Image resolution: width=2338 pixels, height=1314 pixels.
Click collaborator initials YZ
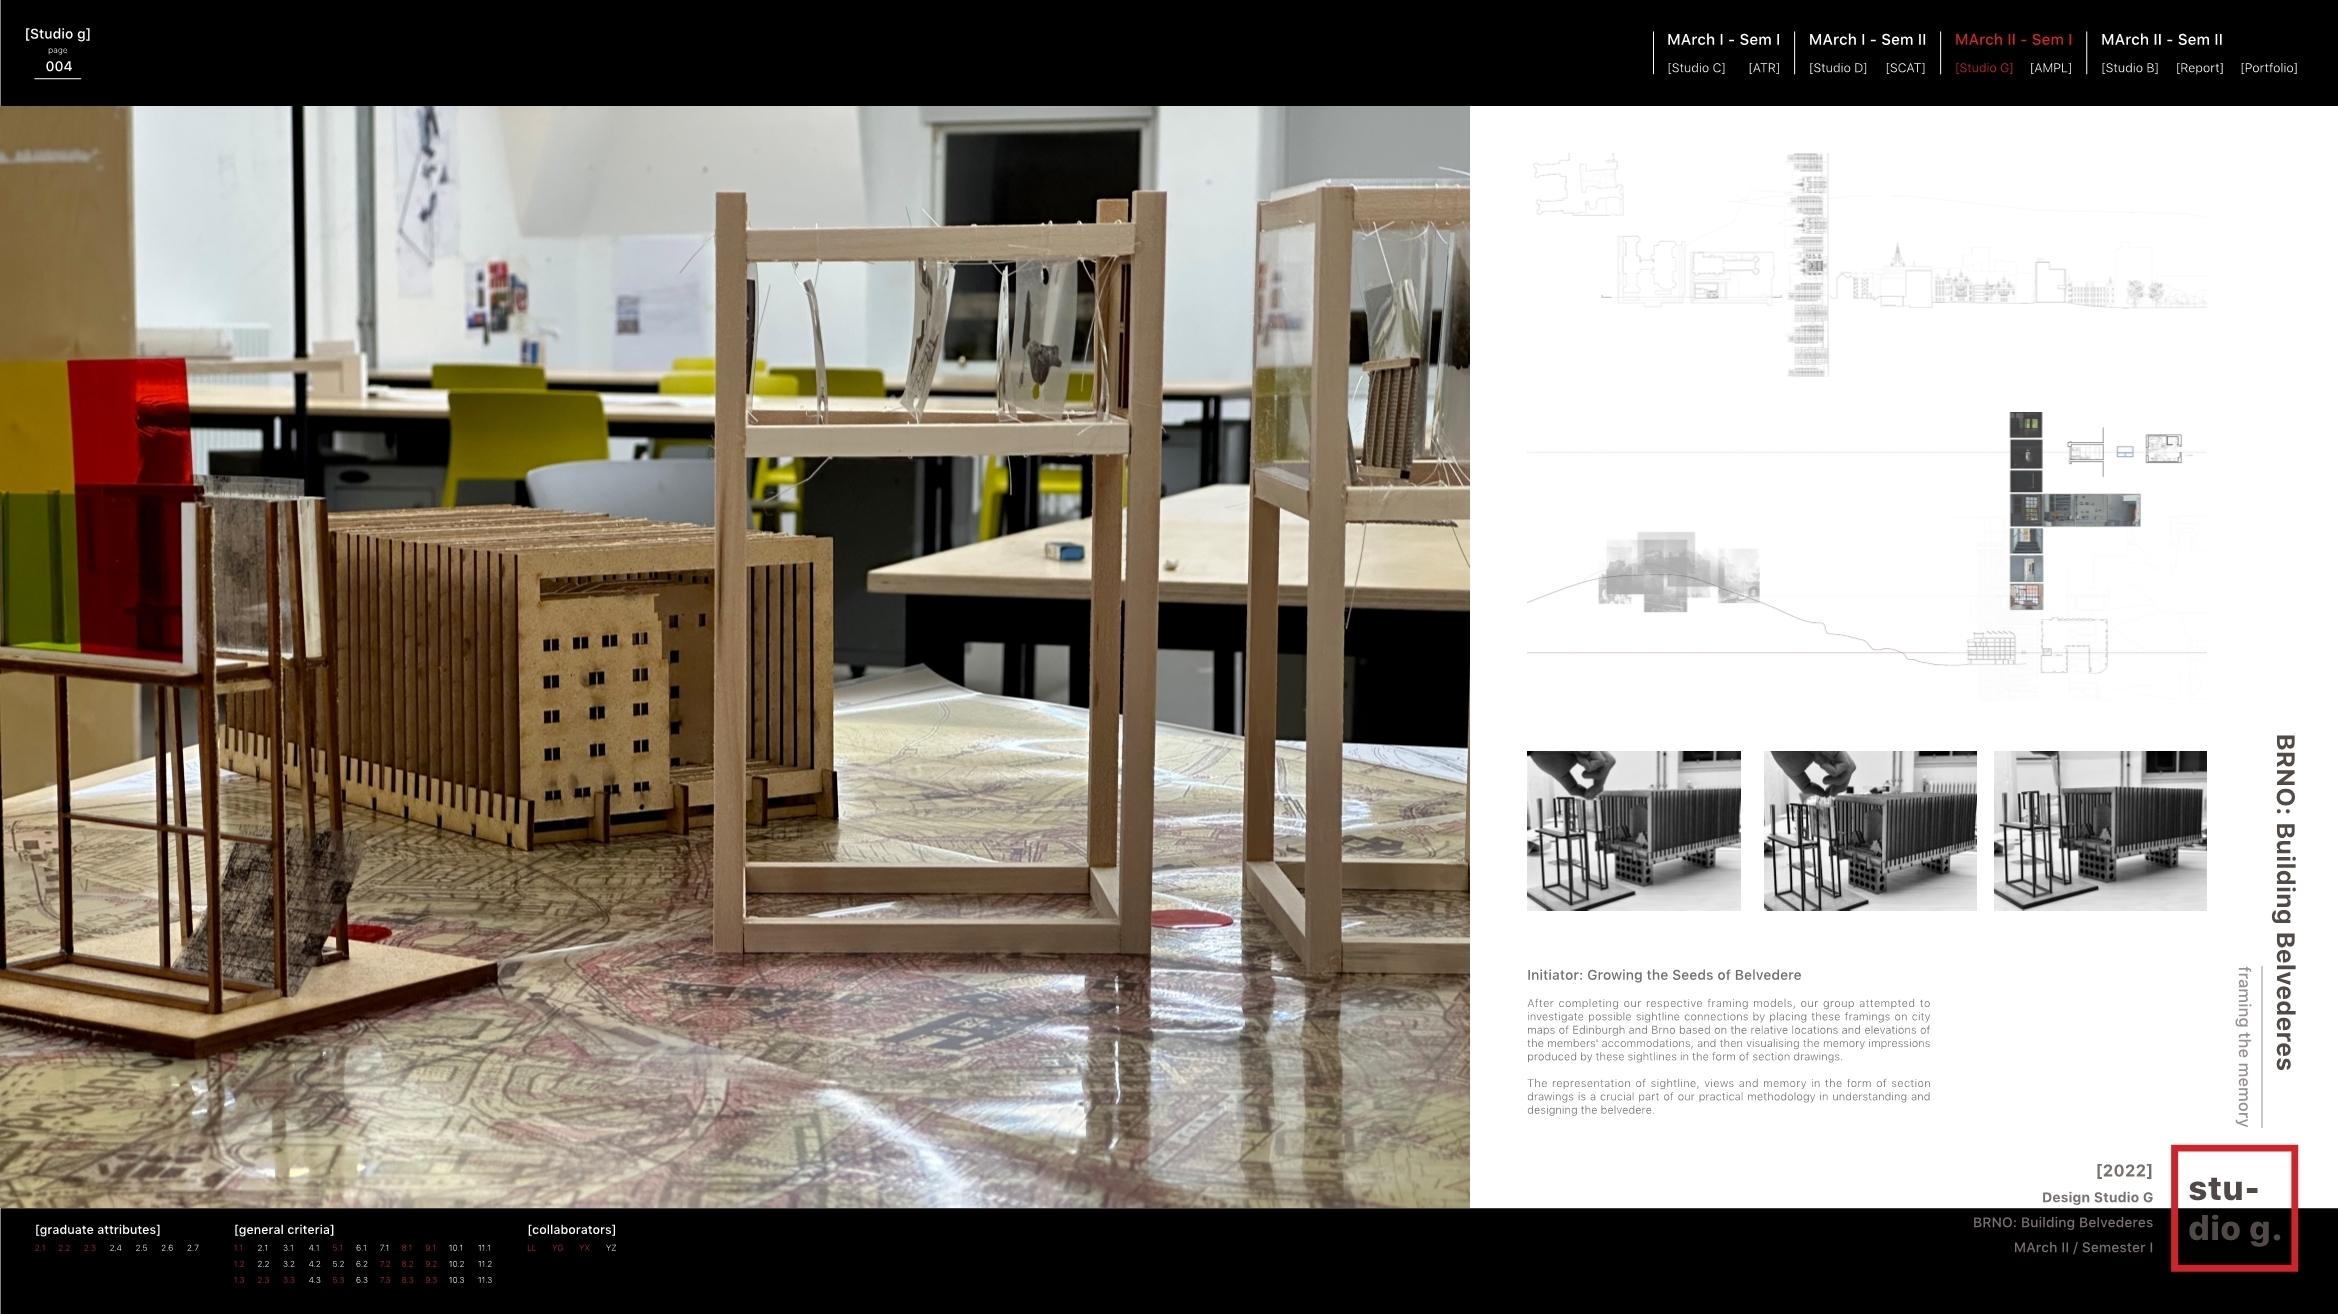[611, 1248]
